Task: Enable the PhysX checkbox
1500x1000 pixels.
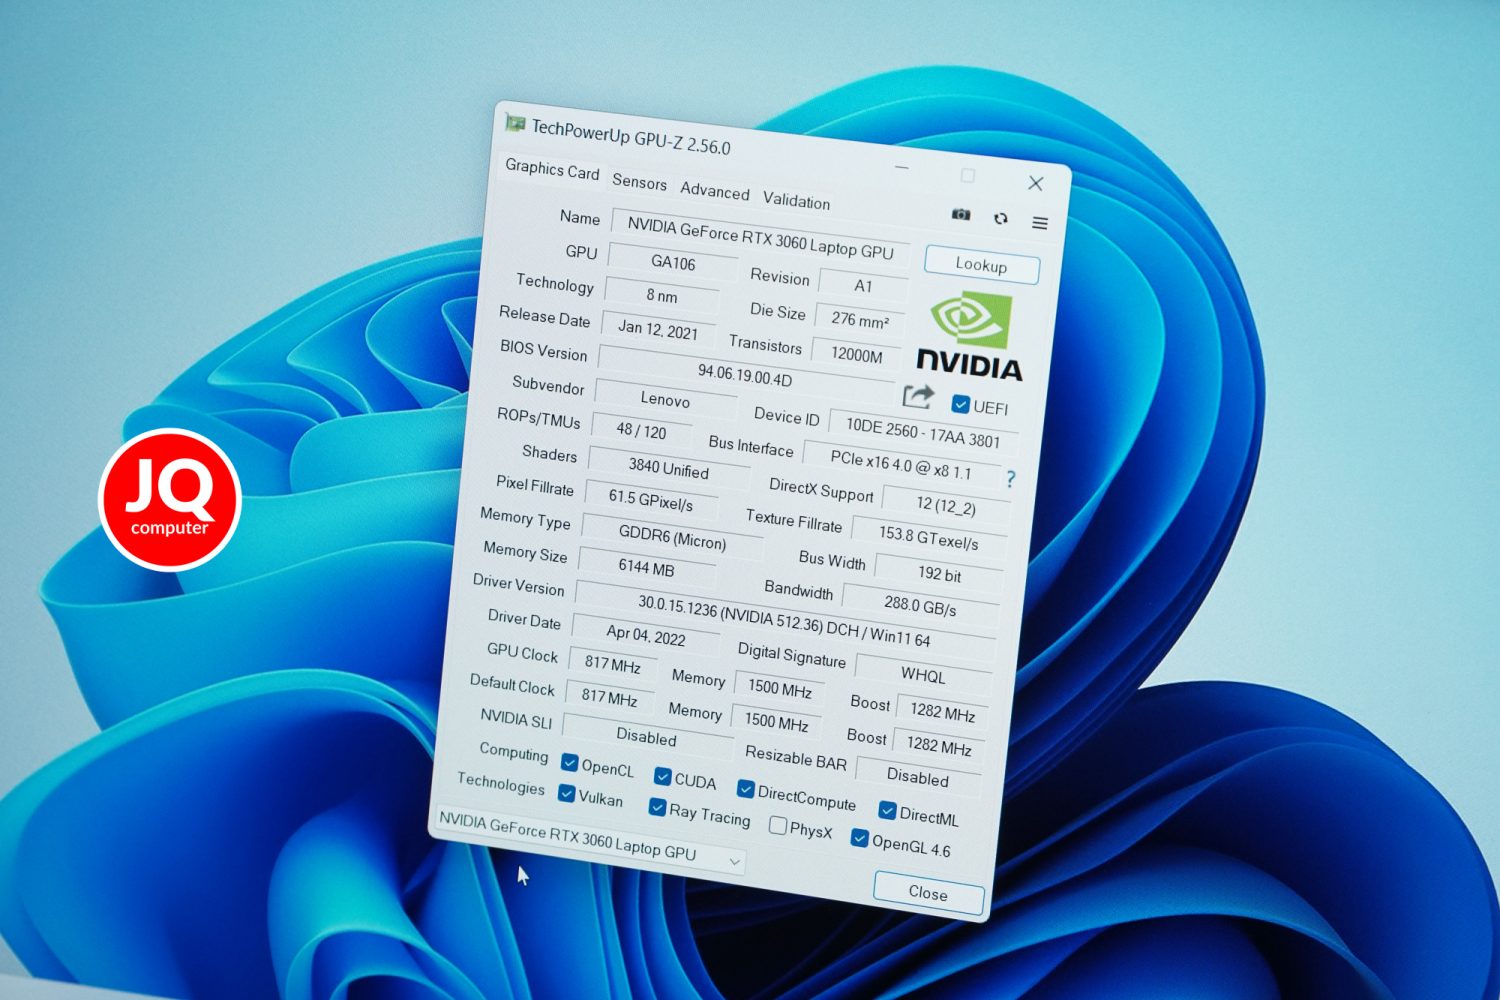Action: click(778, 825)
